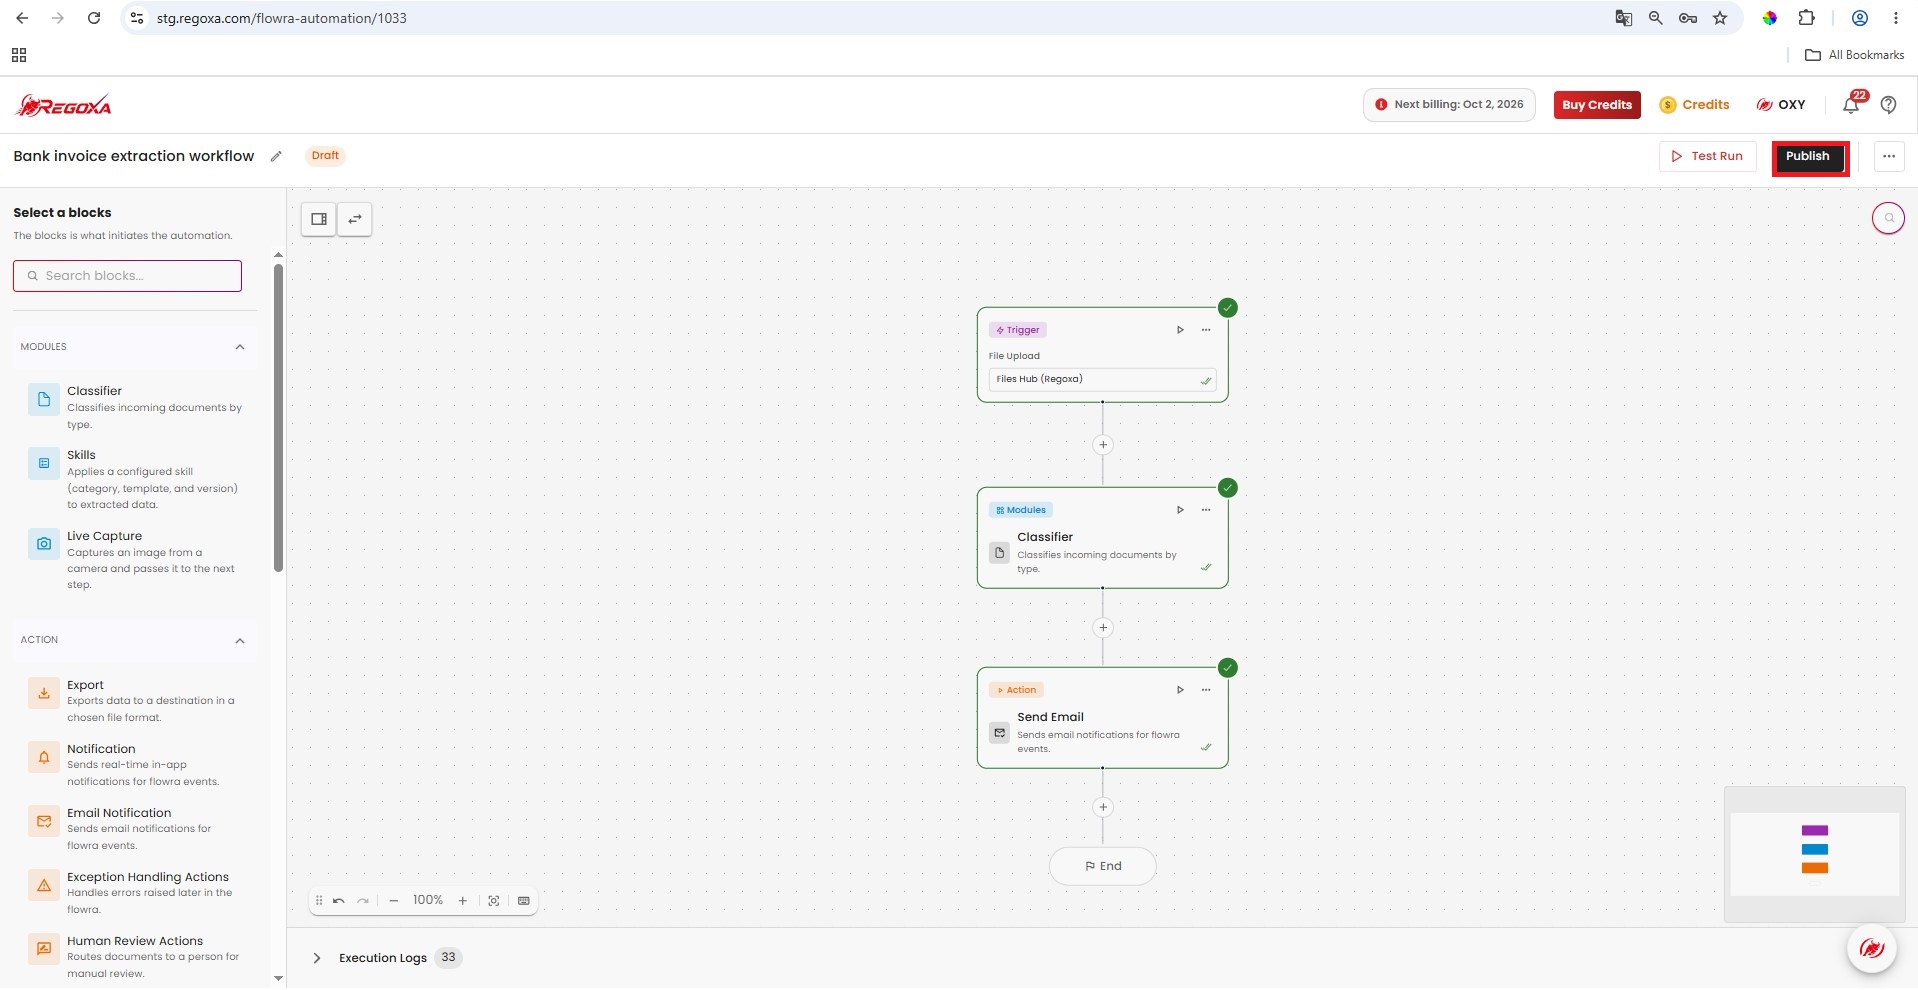Click the Publish button

click(1808, 157)
